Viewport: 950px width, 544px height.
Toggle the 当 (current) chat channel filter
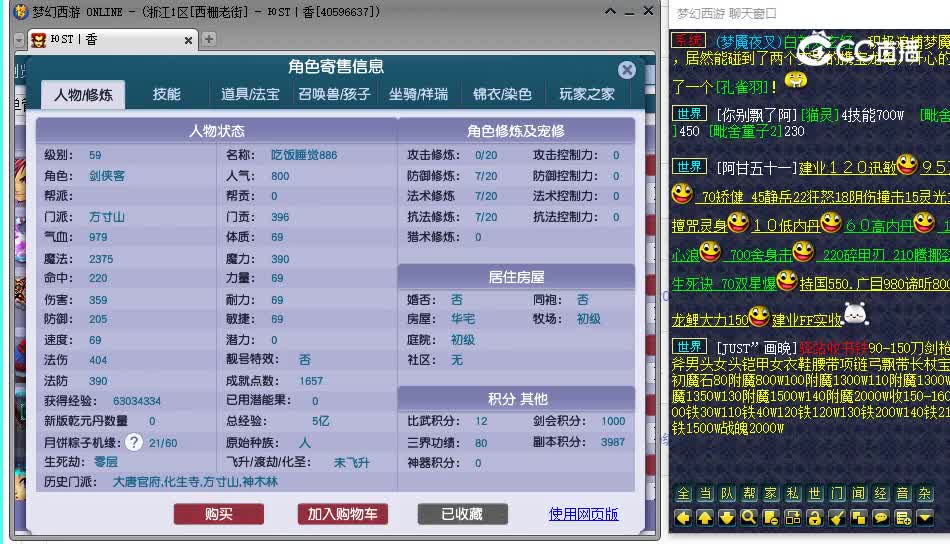point(705,494)
